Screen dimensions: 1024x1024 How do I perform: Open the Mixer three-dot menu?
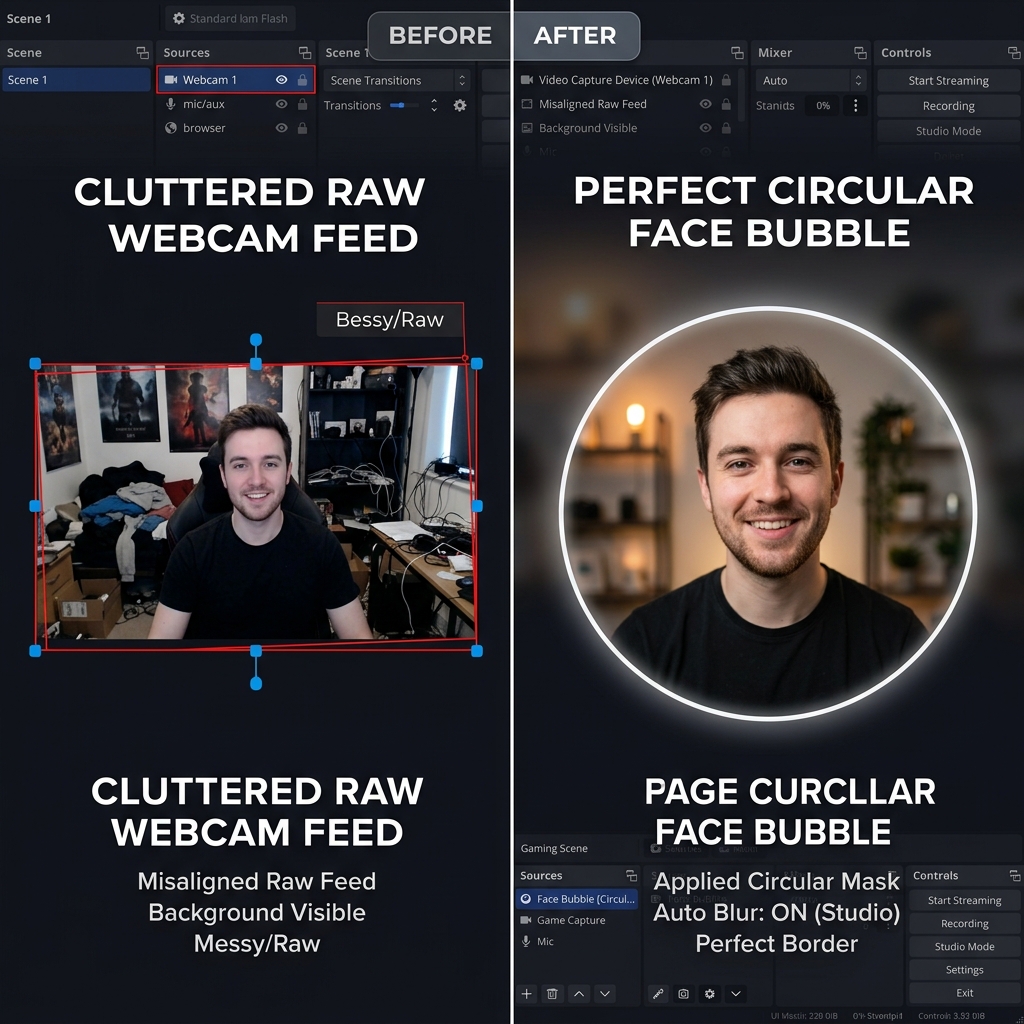[856, 105]
